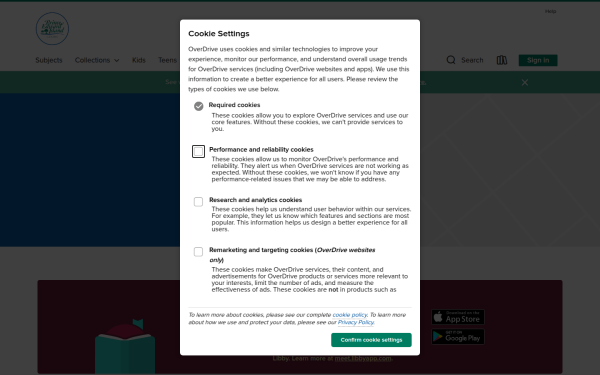Click the Required cookies checkmark icon
600x375 pixels.
tap(199, 106)
